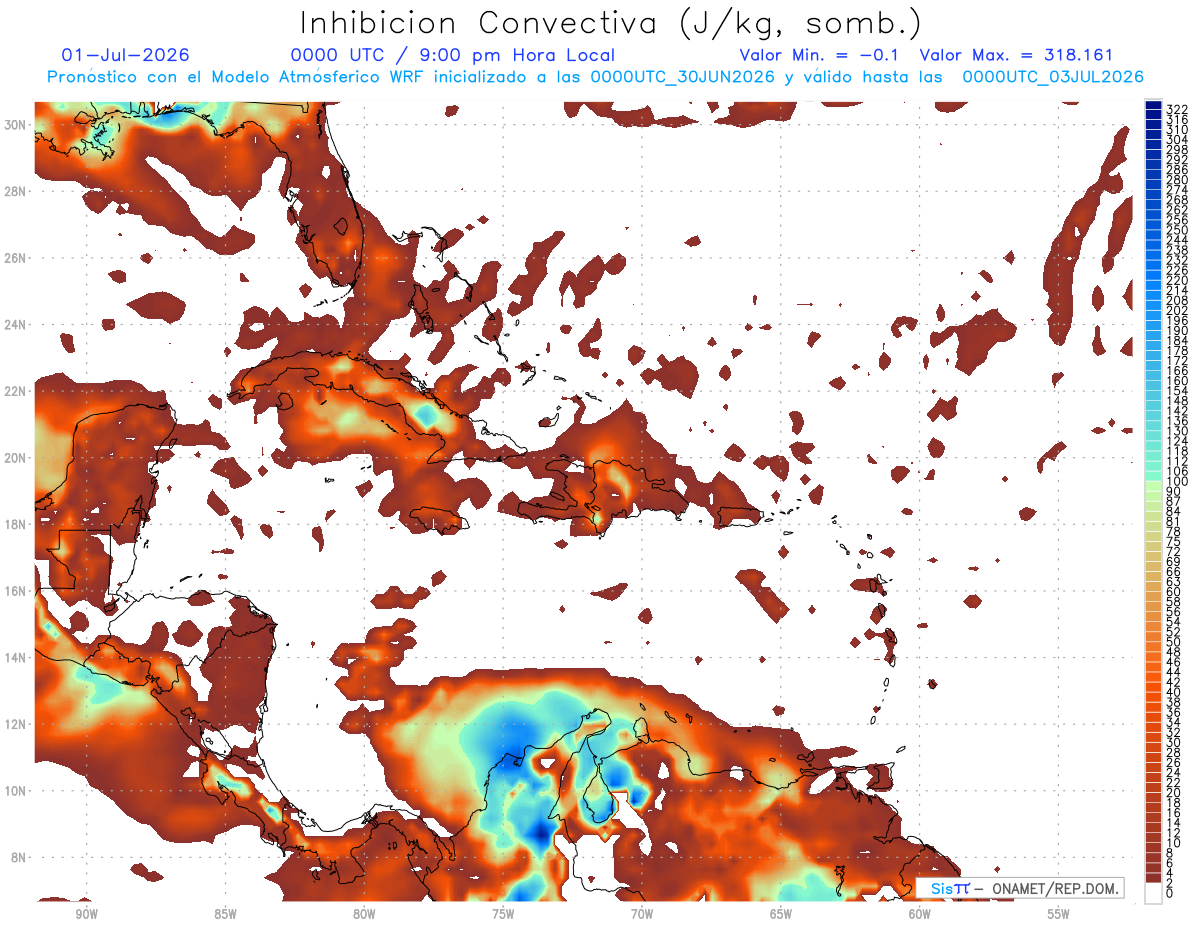The image size is (1200, 927).
Task: Click the '85W' longitude label
Action: pos(225,914)
